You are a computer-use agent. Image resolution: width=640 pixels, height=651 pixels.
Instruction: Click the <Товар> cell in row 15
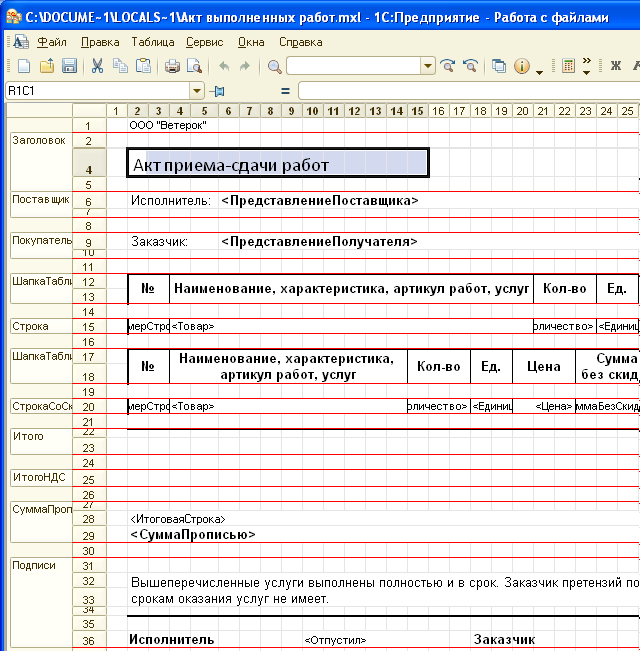[351, 326]
